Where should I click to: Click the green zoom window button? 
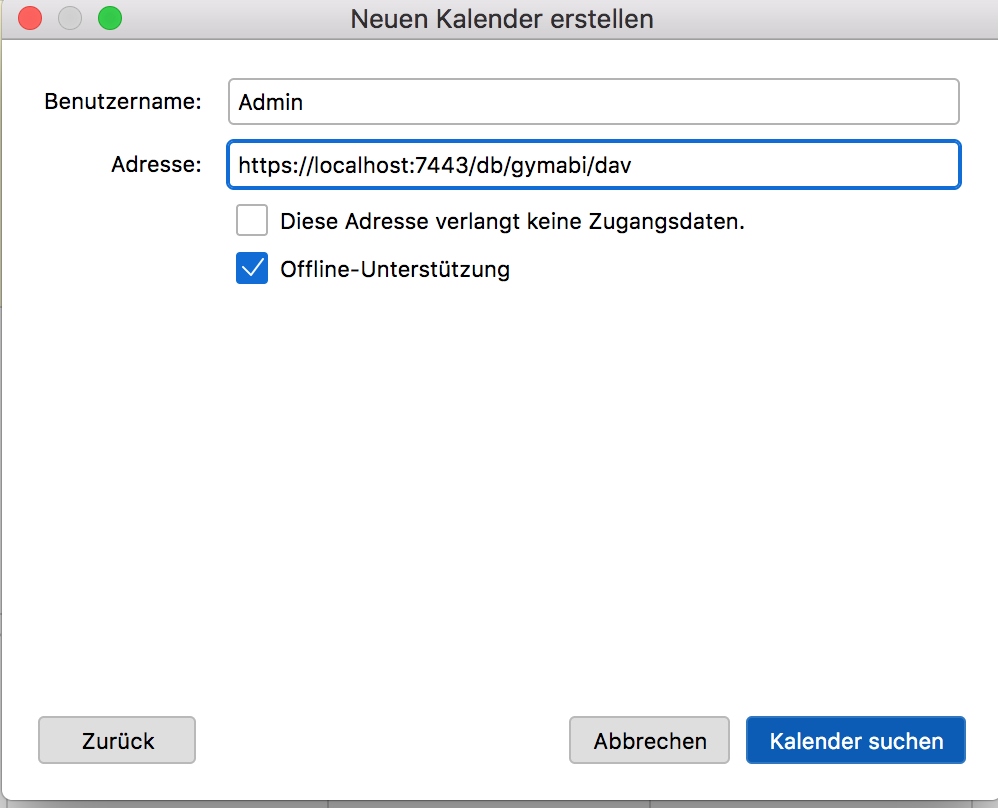(109, 18)
